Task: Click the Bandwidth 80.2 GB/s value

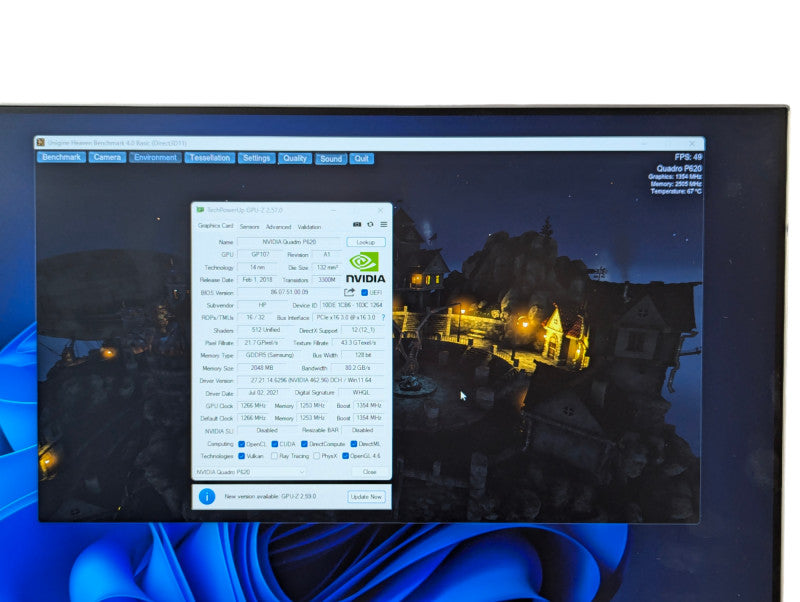Action: point(358,368)
